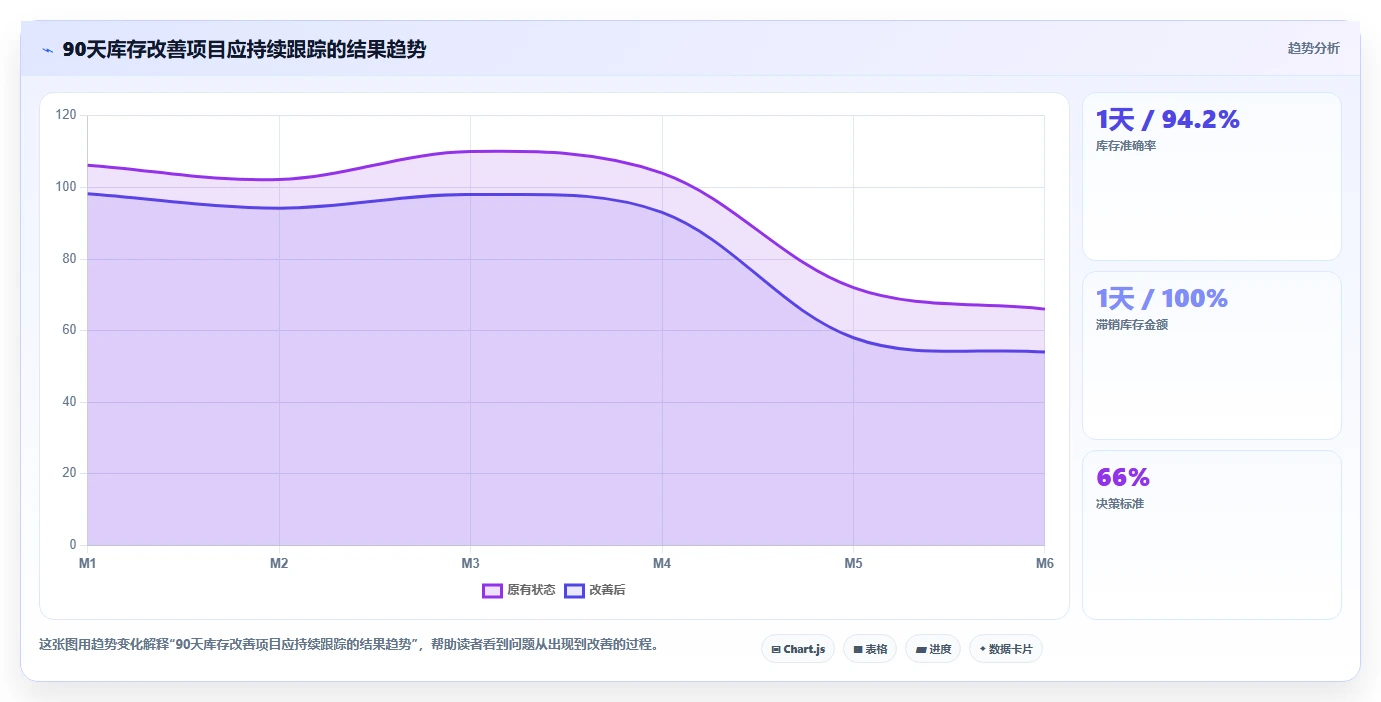Screen dimensions: 1381x702
Task: Click the M6 x-axis label
Action: (x=1044, y=563)
